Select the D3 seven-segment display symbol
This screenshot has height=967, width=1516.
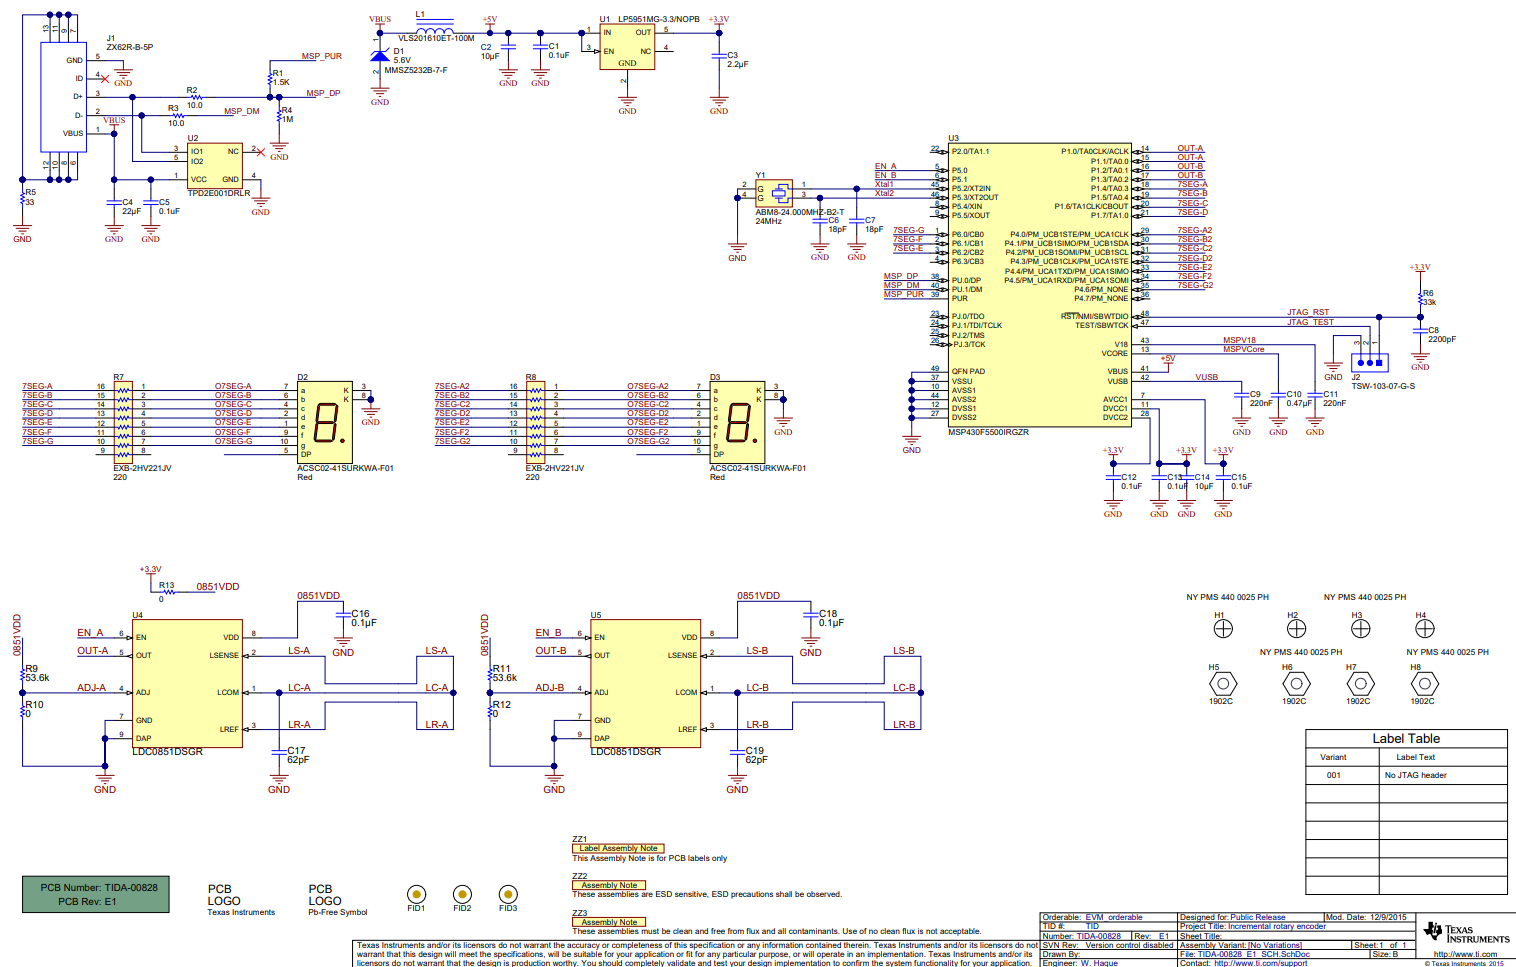pos(738,422)
